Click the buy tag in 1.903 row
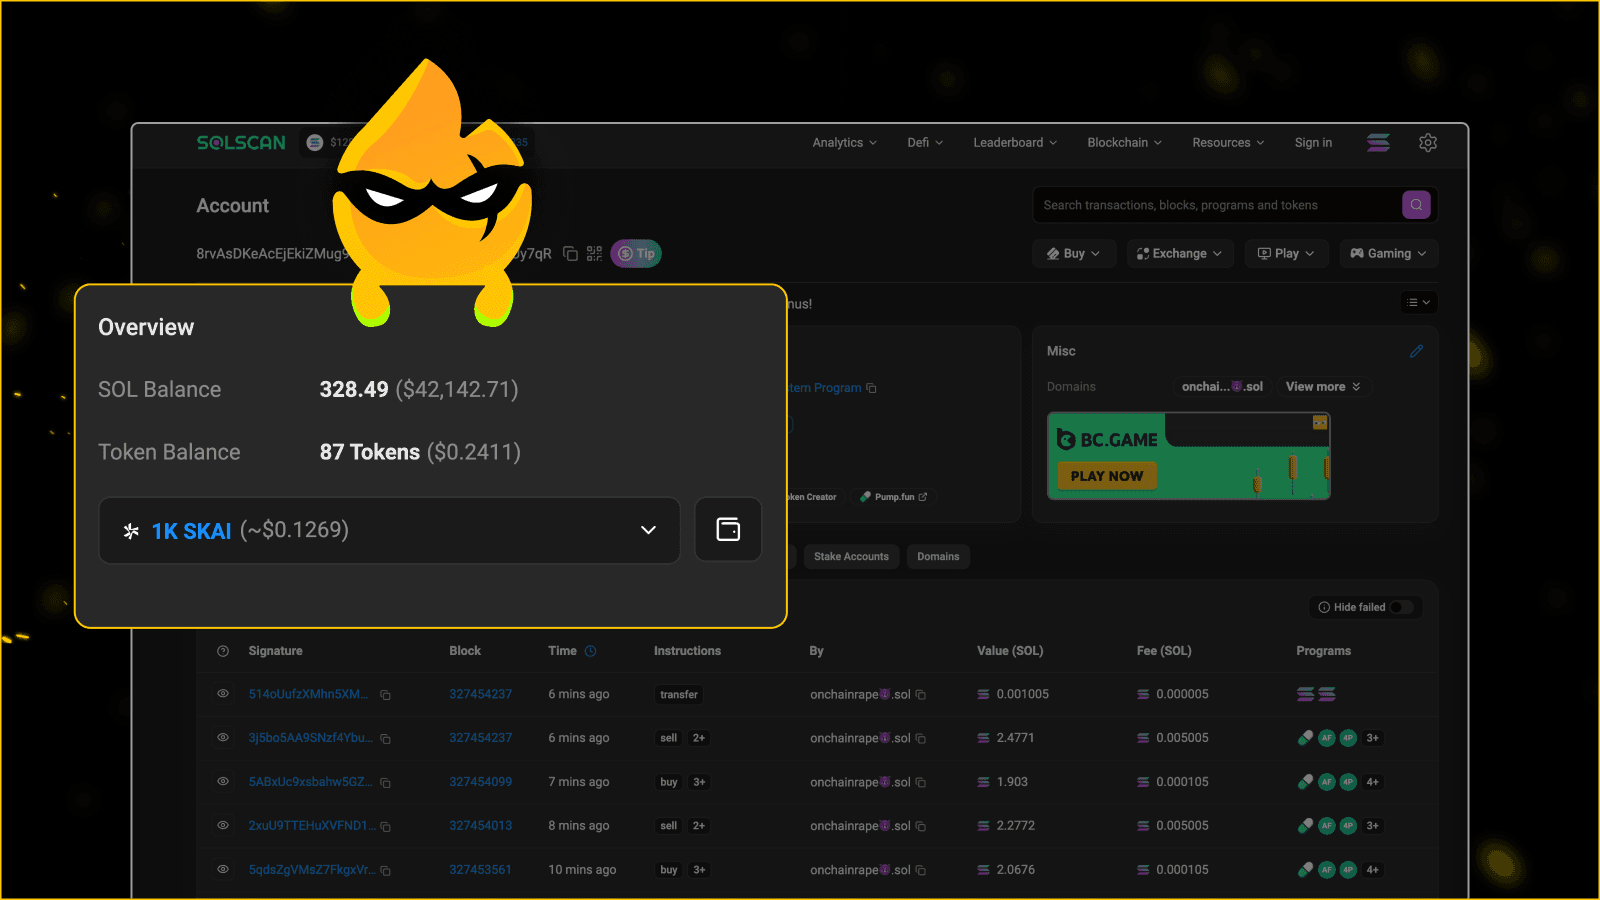This screenshot has height=900, width=1600. (x=669, y=782)
